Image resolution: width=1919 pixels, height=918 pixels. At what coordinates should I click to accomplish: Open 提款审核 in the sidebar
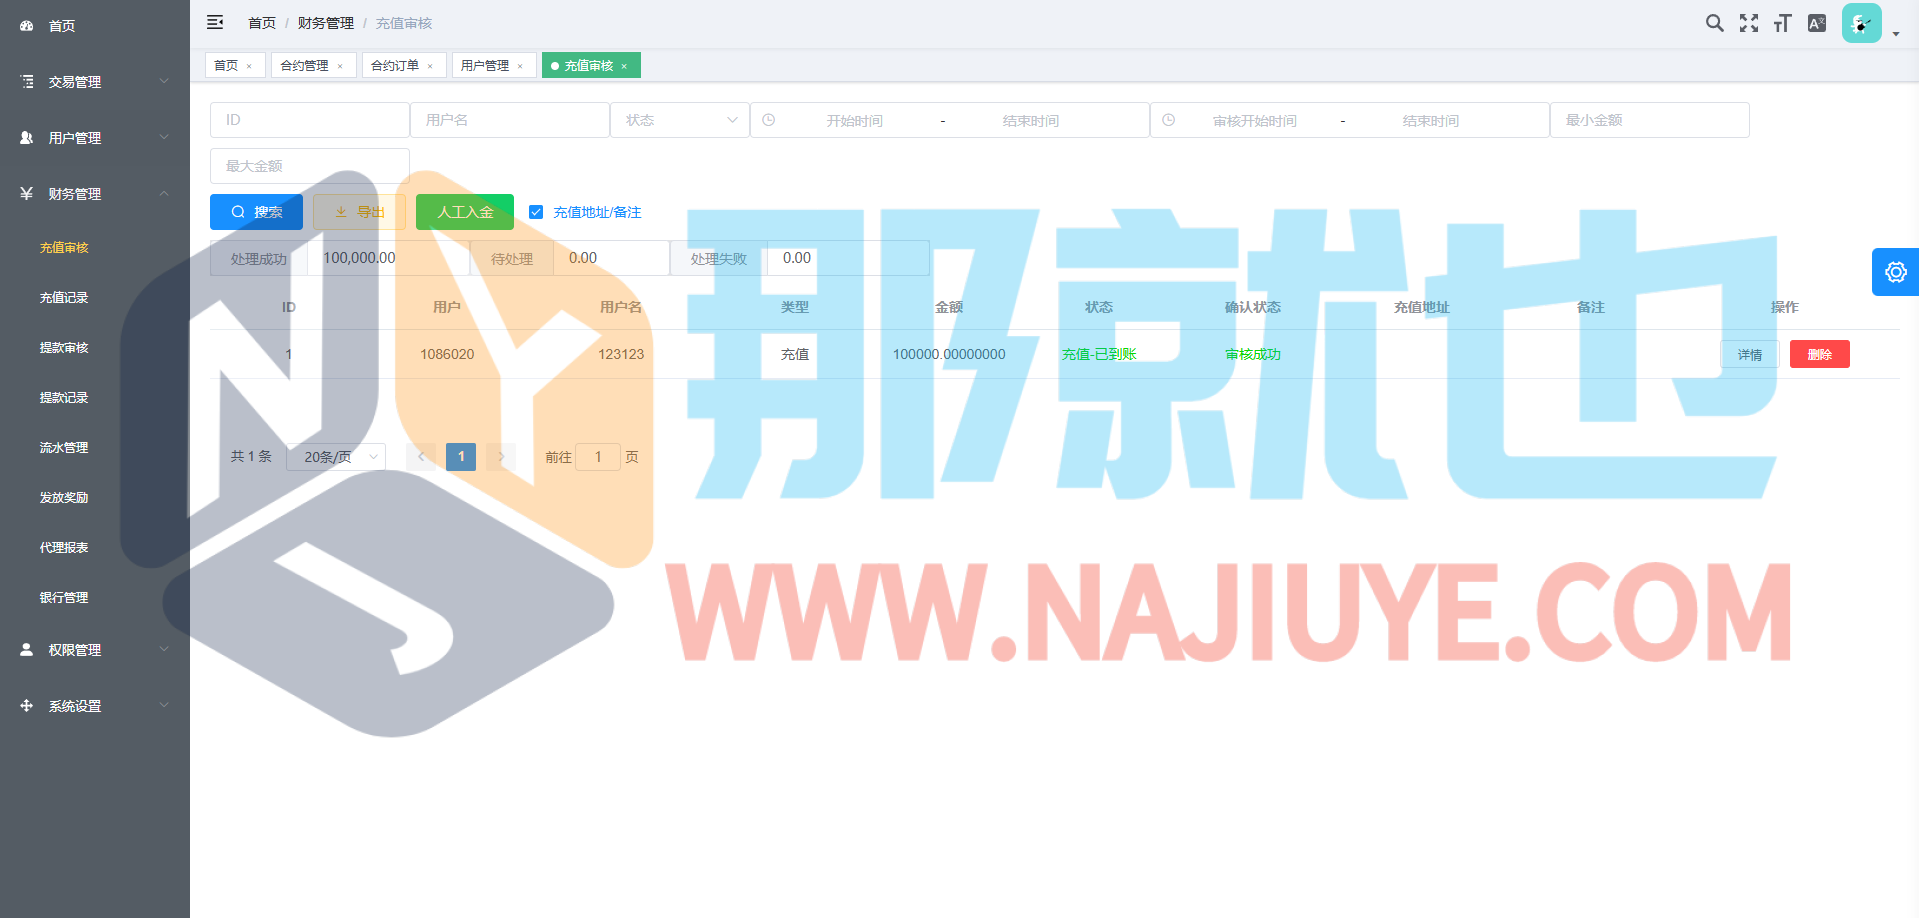[x=64, y=348]
